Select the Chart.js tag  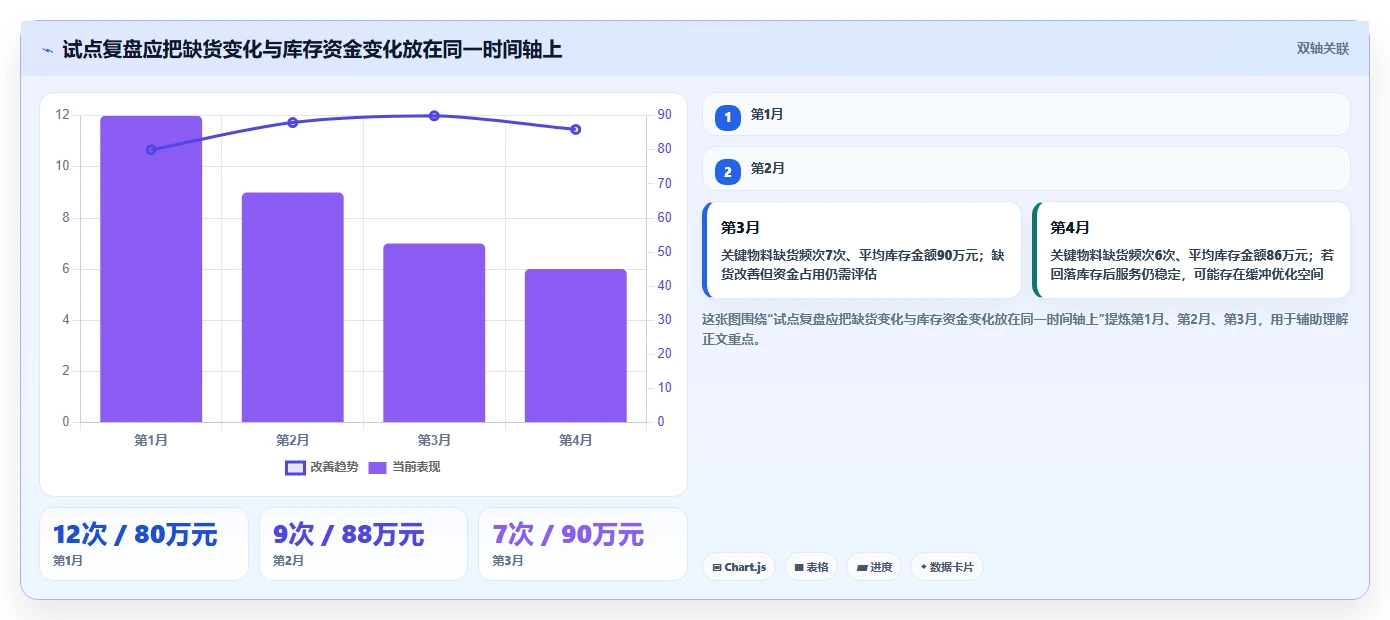[x=739, y=567]
